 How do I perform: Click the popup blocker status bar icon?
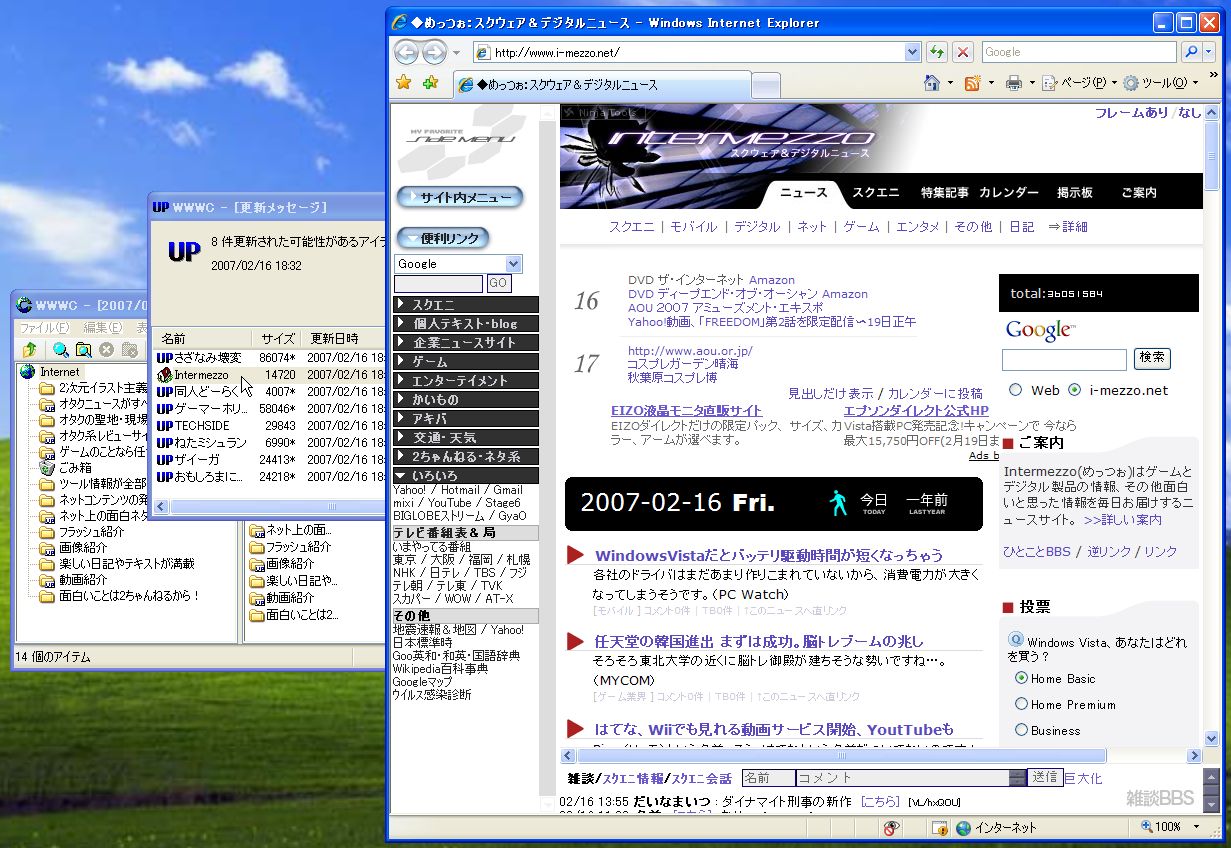938,828
